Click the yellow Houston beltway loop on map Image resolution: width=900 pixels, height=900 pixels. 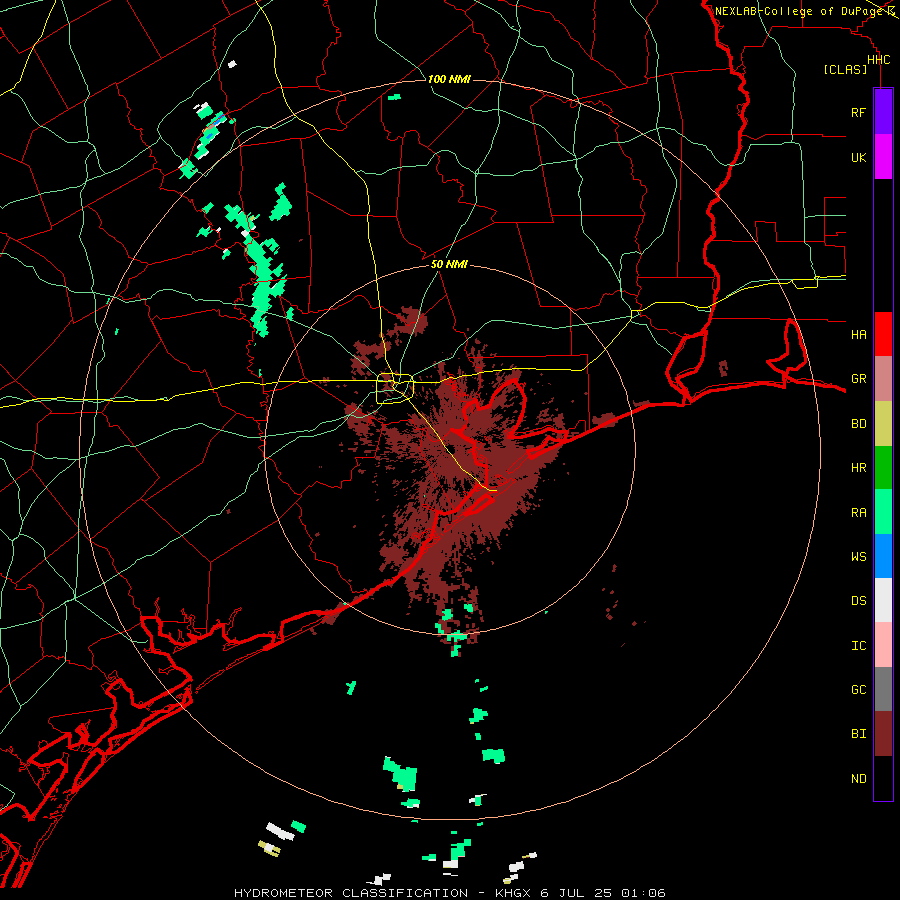(x=394, y=389)
